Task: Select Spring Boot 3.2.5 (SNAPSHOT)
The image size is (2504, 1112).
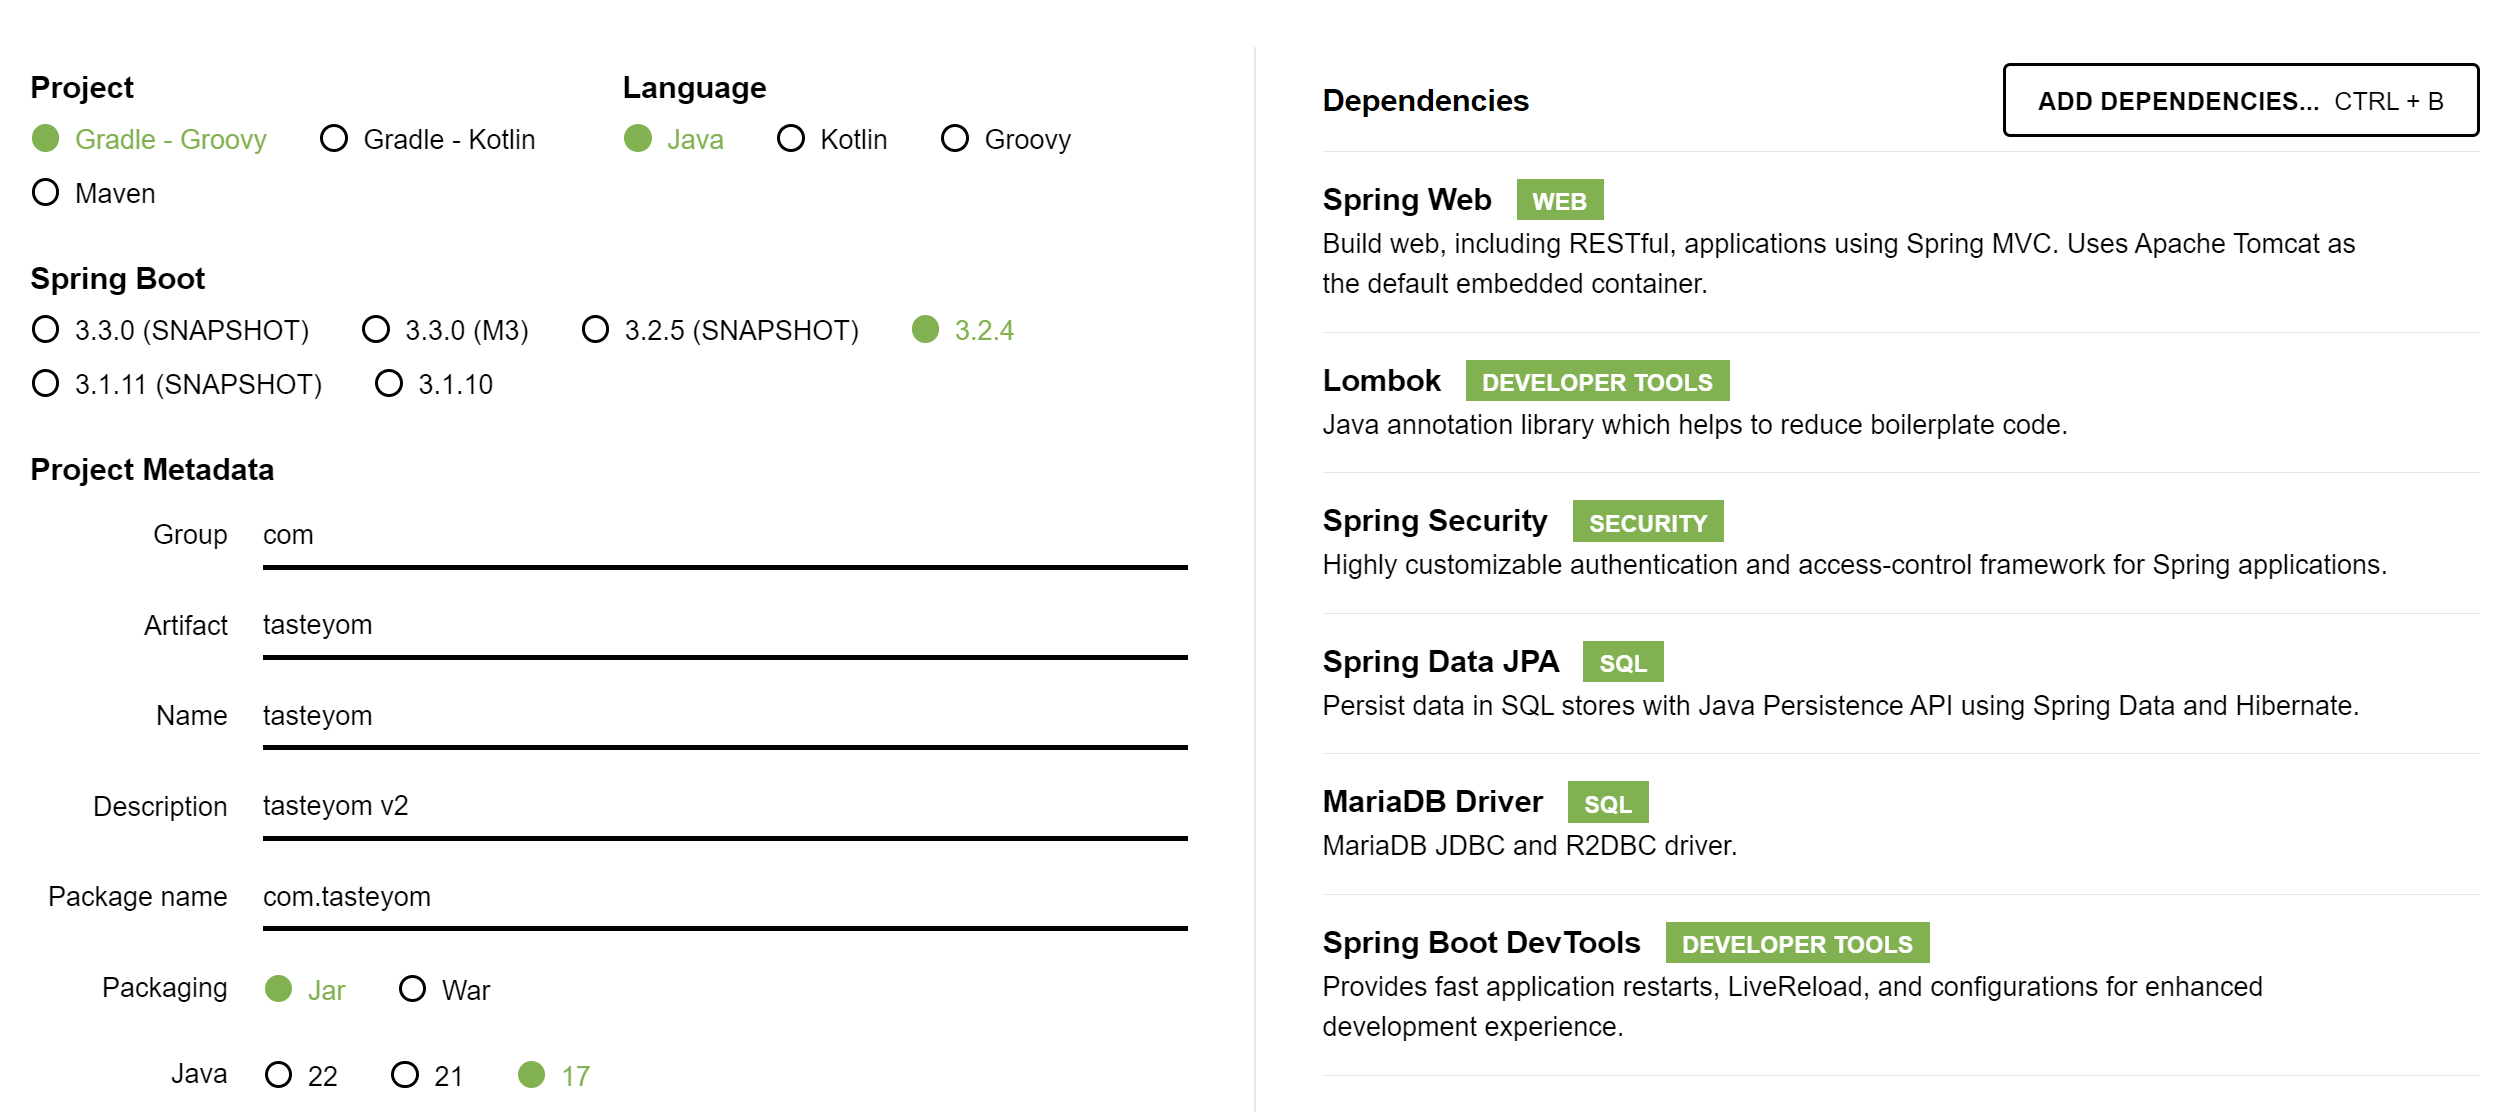Action: pos(720,330)
